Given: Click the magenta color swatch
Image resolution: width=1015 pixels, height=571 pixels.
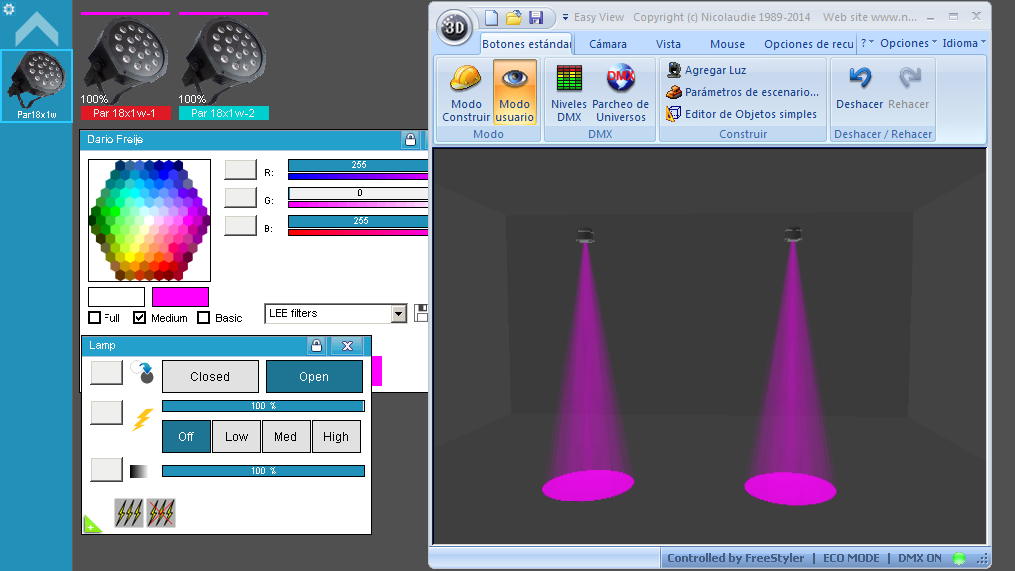Looking at the screenshot, I should tap(181, 297).
